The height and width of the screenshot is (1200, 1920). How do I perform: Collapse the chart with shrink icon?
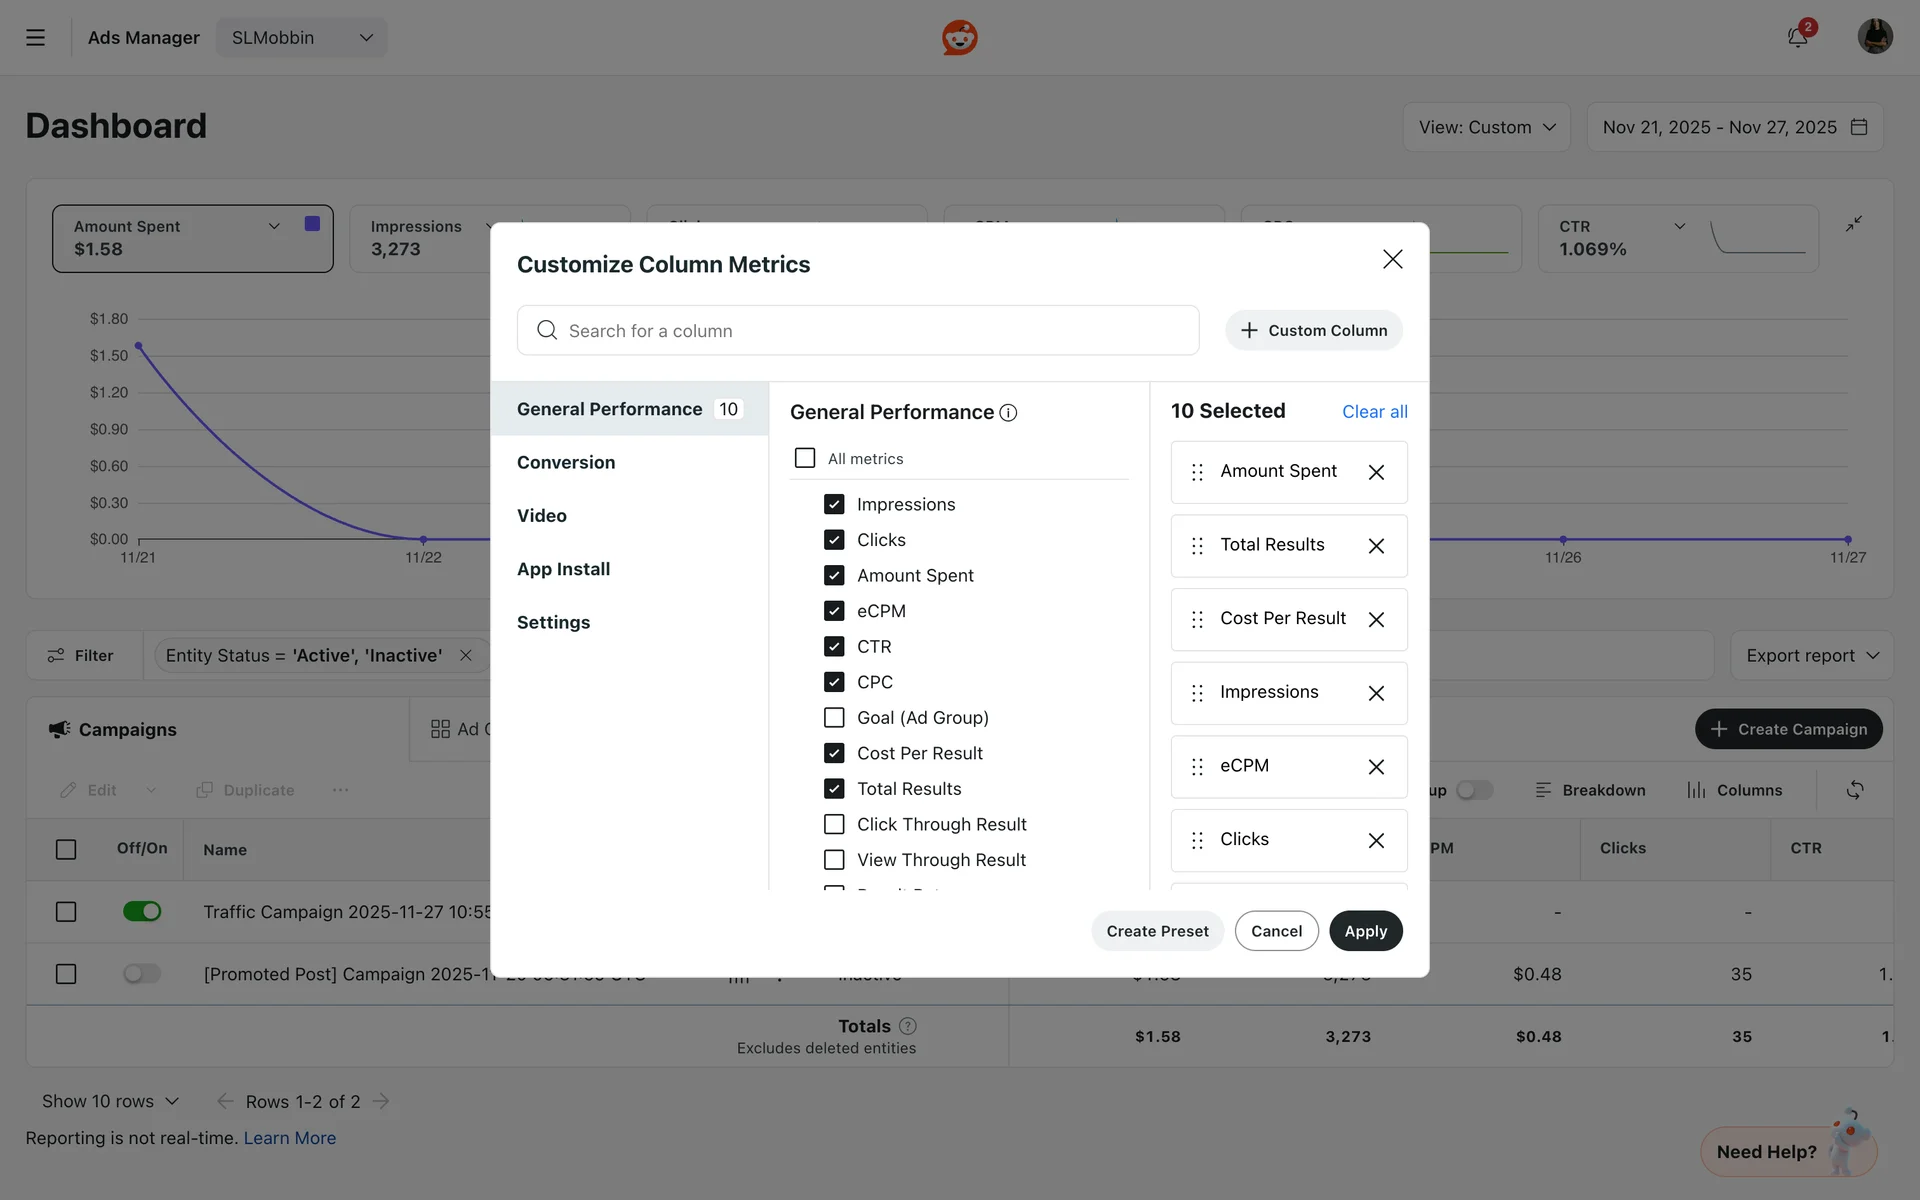pyautogui.click(x=1853, y=224)
